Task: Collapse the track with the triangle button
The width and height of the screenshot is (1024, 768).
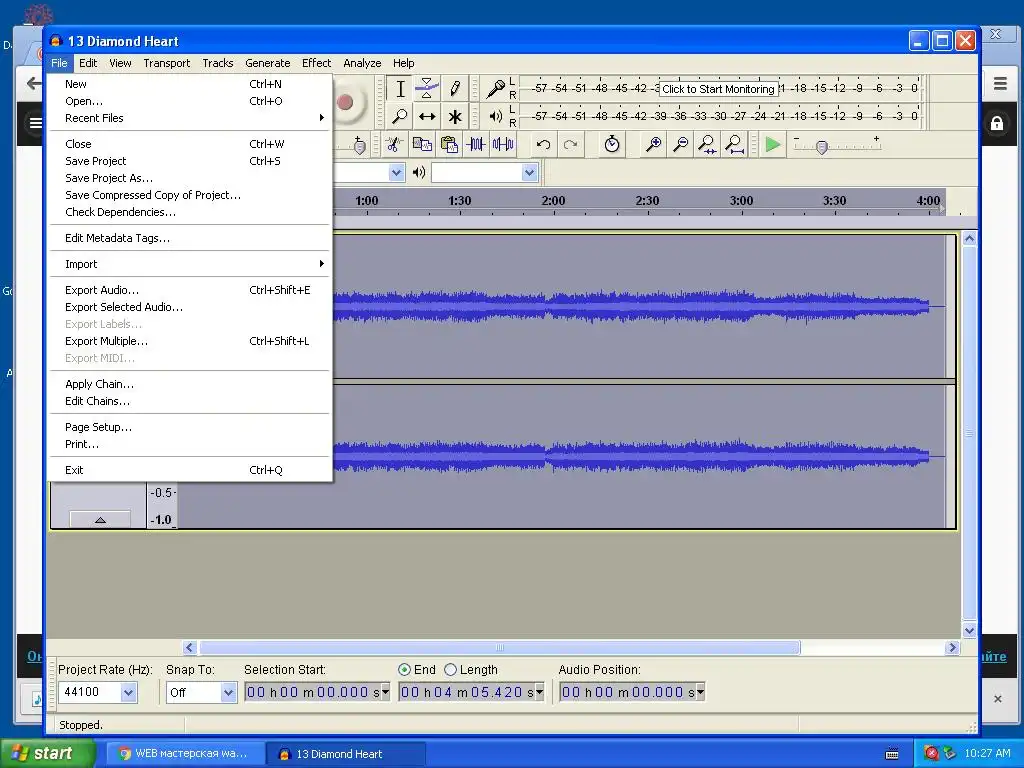Action: coord(100,520)
